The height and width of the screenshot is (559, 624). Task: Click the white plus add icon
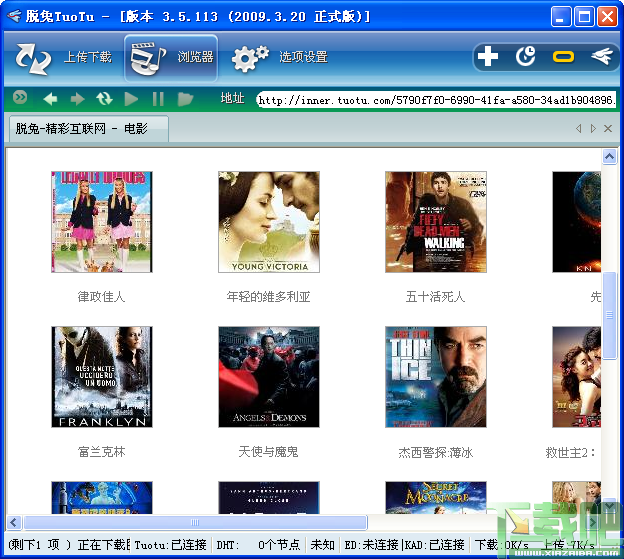pyautogui.click(x=488, y=56)
